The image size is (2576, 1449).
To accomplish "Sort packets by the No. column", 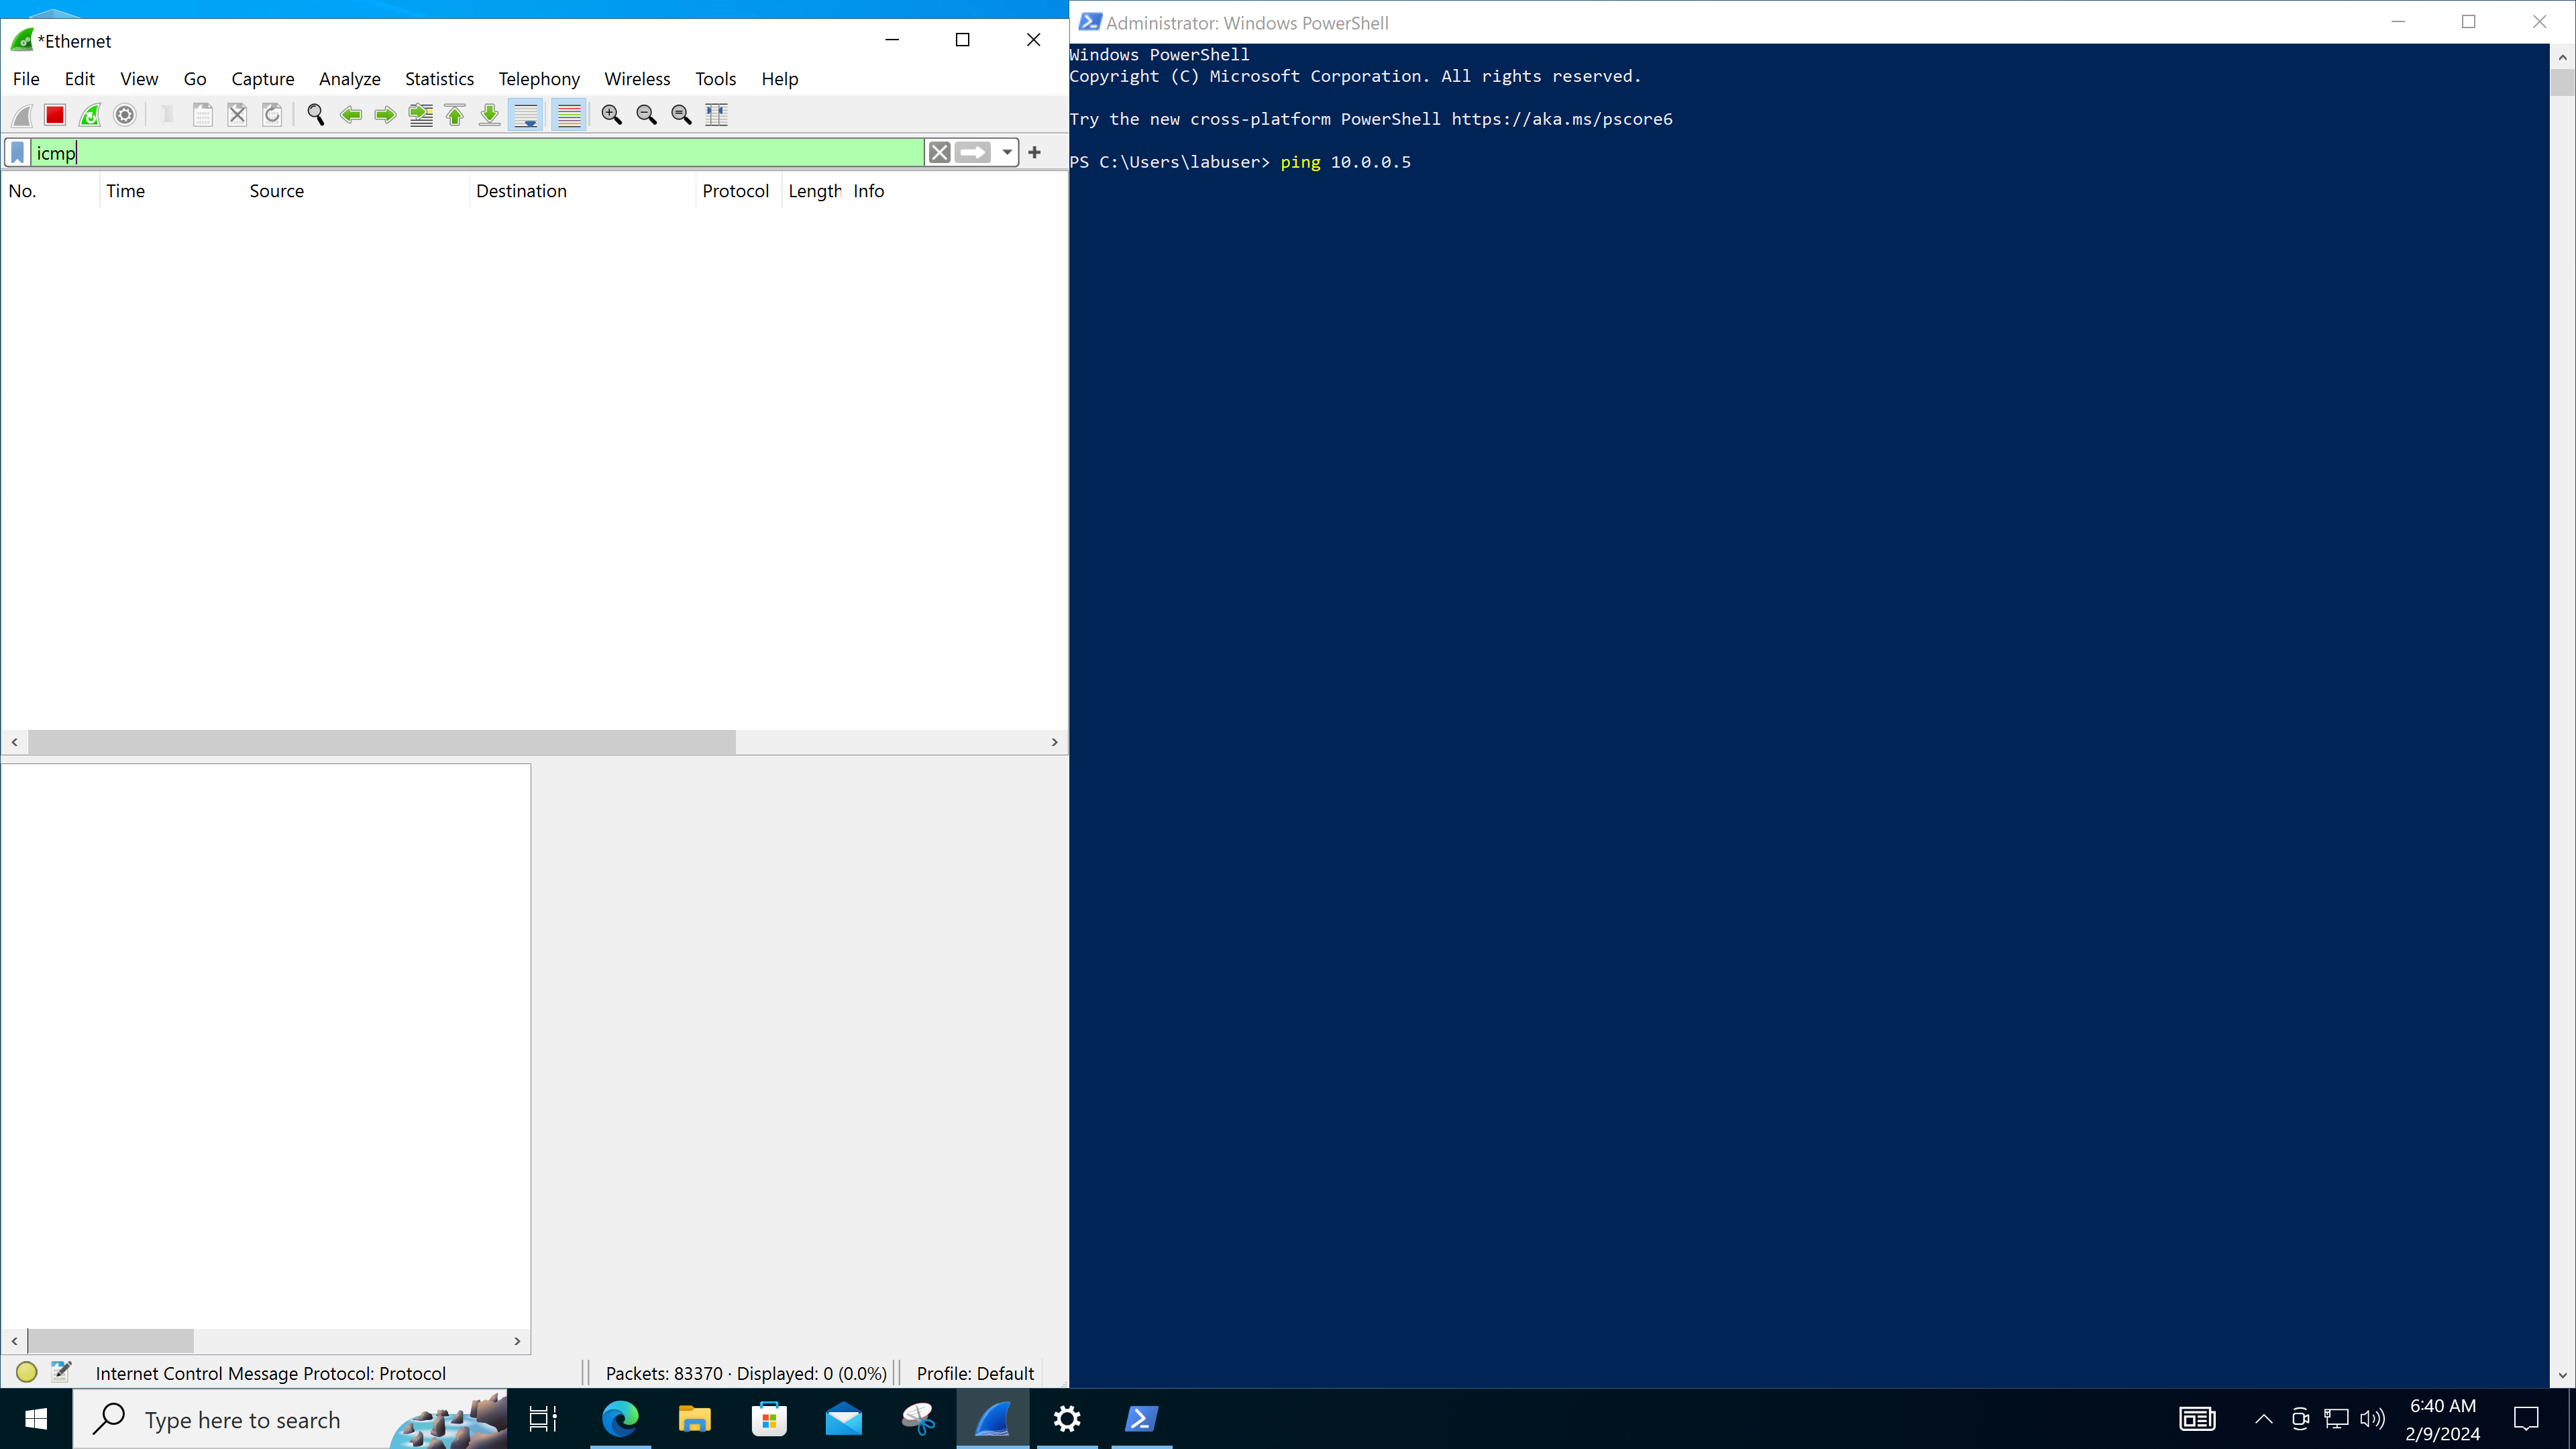I will (x=50, y=191).
